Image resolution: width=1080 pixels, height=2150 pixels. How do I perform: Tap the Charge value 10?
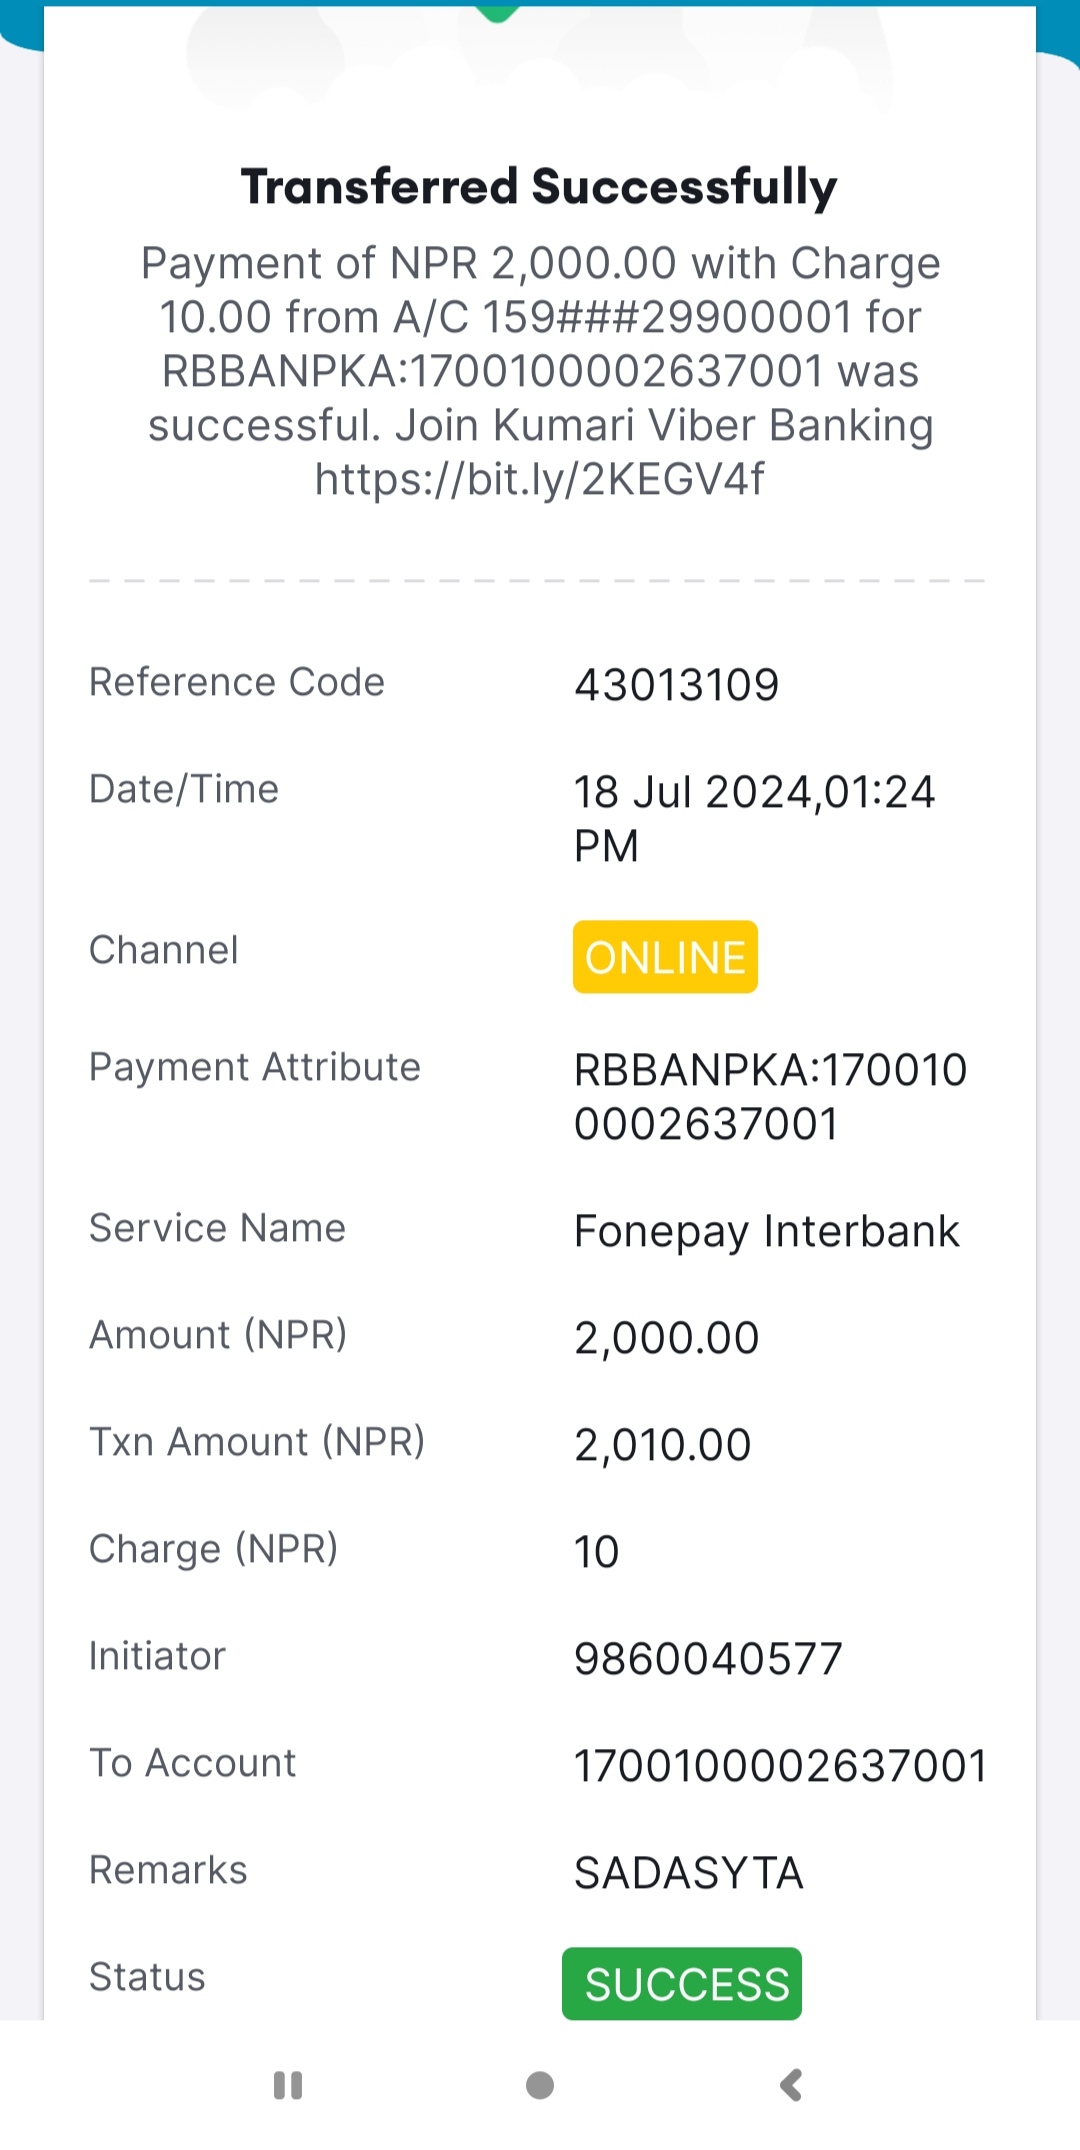coord(596,1552)
